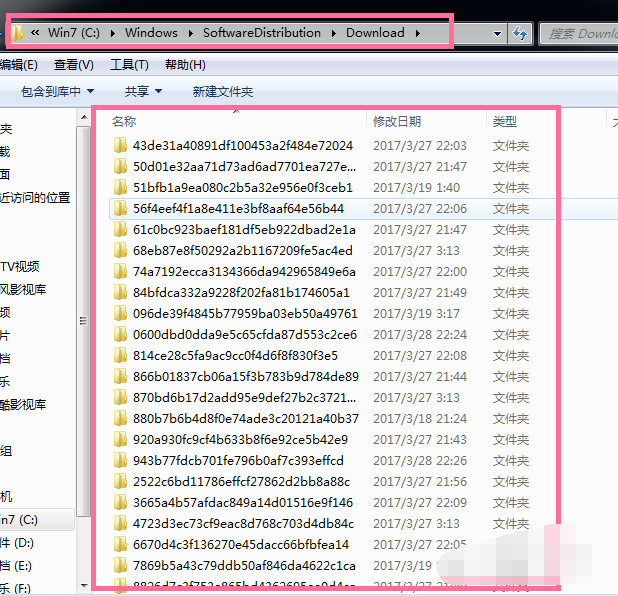Viewport: 618px width, 596px height.
Task: Click 新建文件夹 button
Action: point(223,92)
